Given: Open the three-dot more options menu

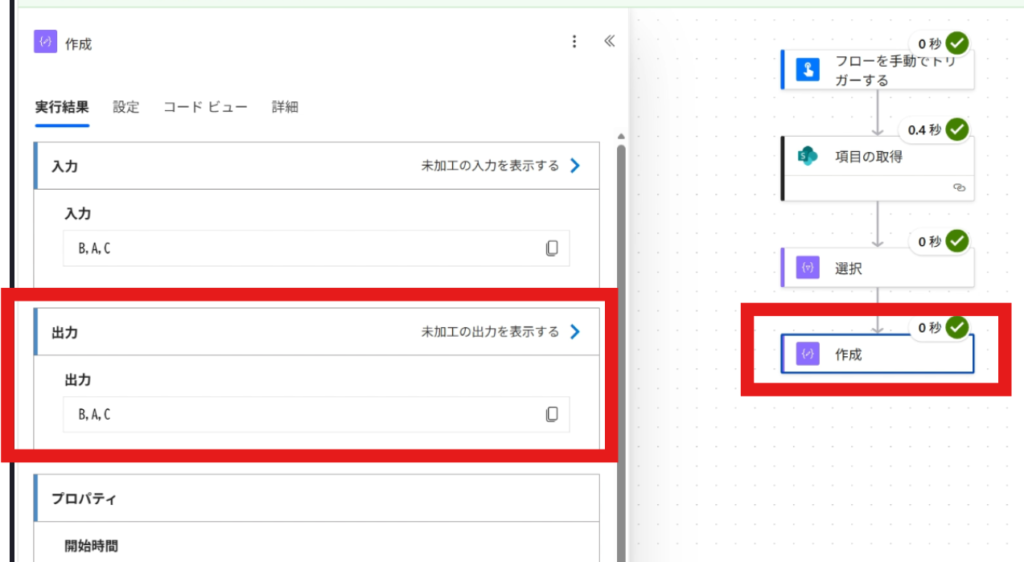Looking at the screenshot, I should coord(574,42).
